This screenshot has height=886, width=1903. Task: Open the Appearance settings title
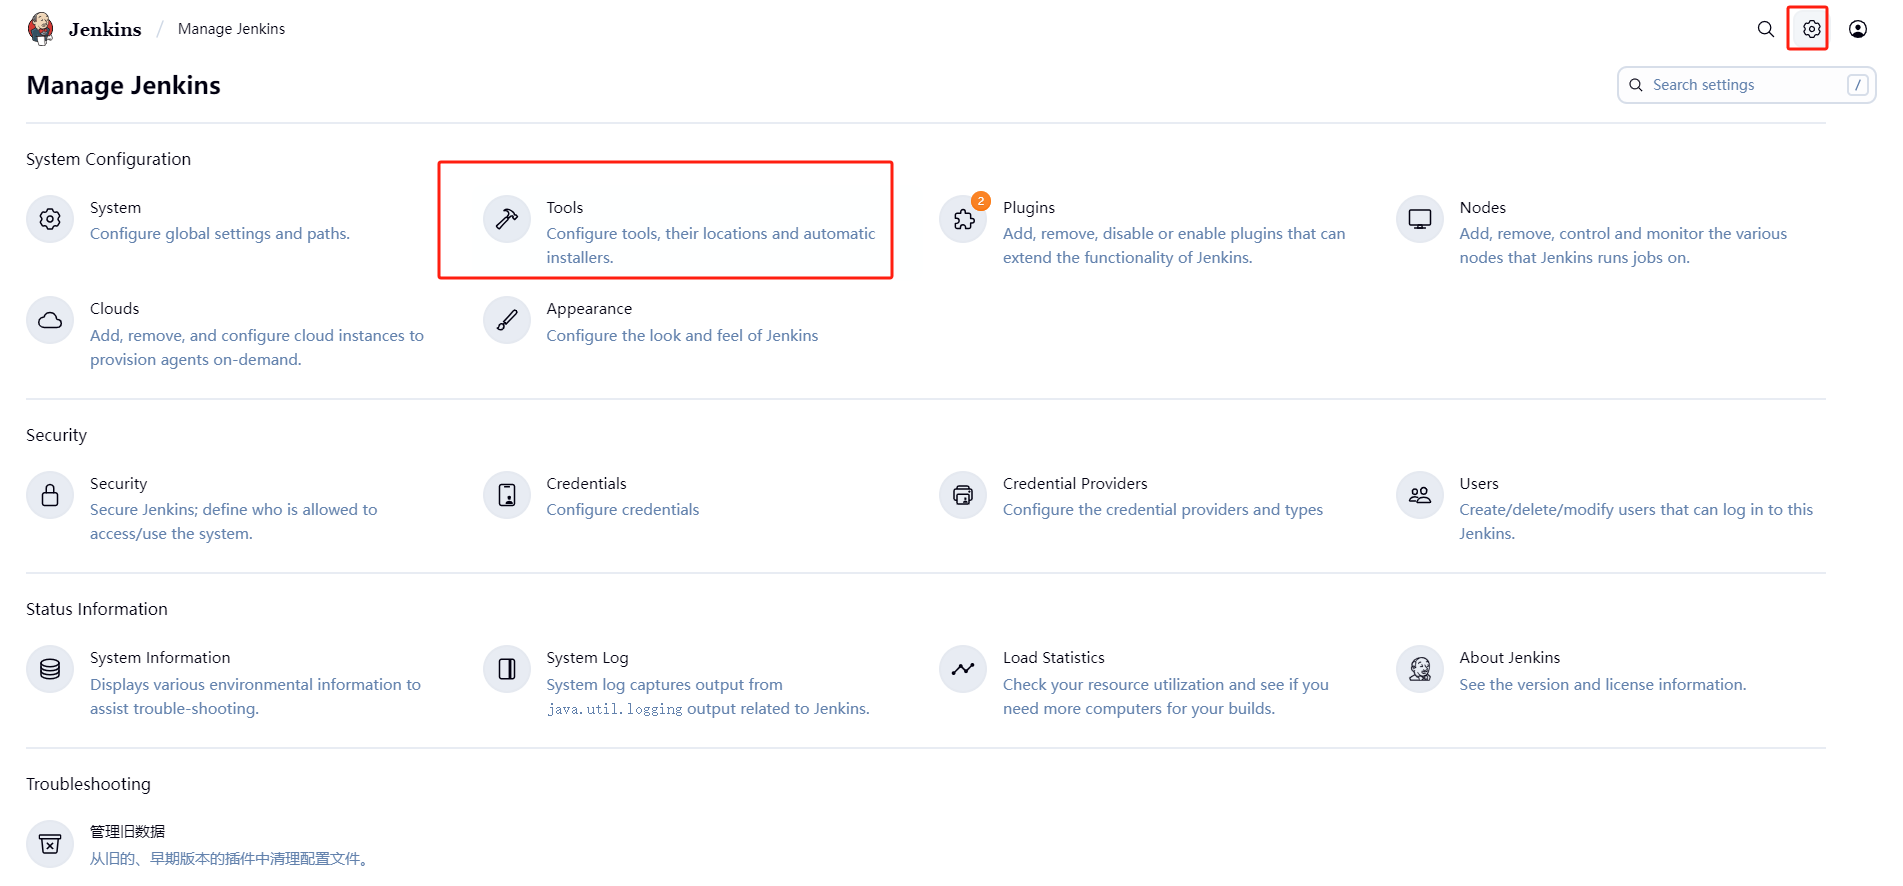[589, 308]
